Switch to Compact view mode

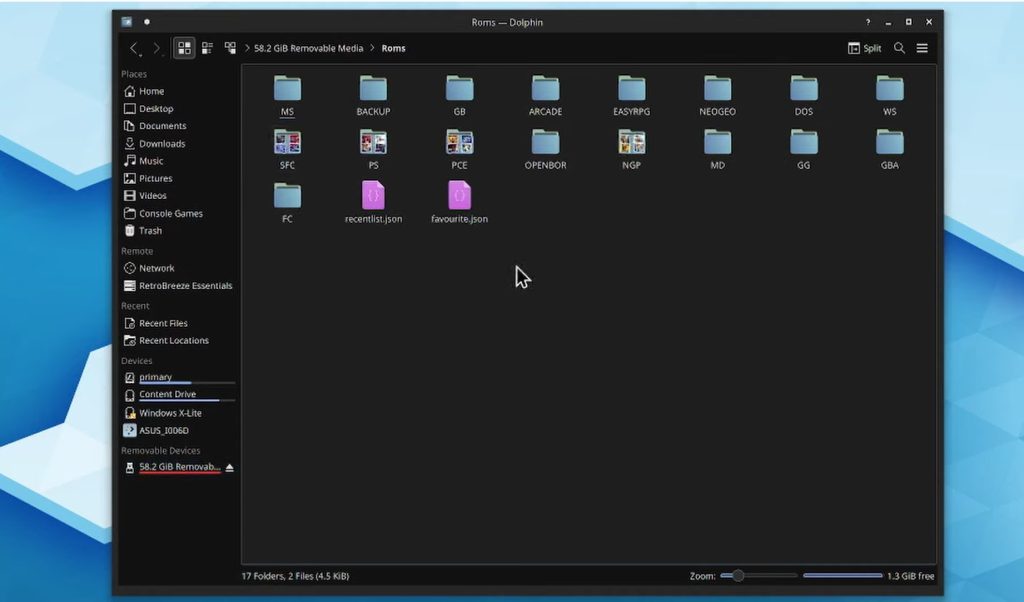tap(207, 48)
